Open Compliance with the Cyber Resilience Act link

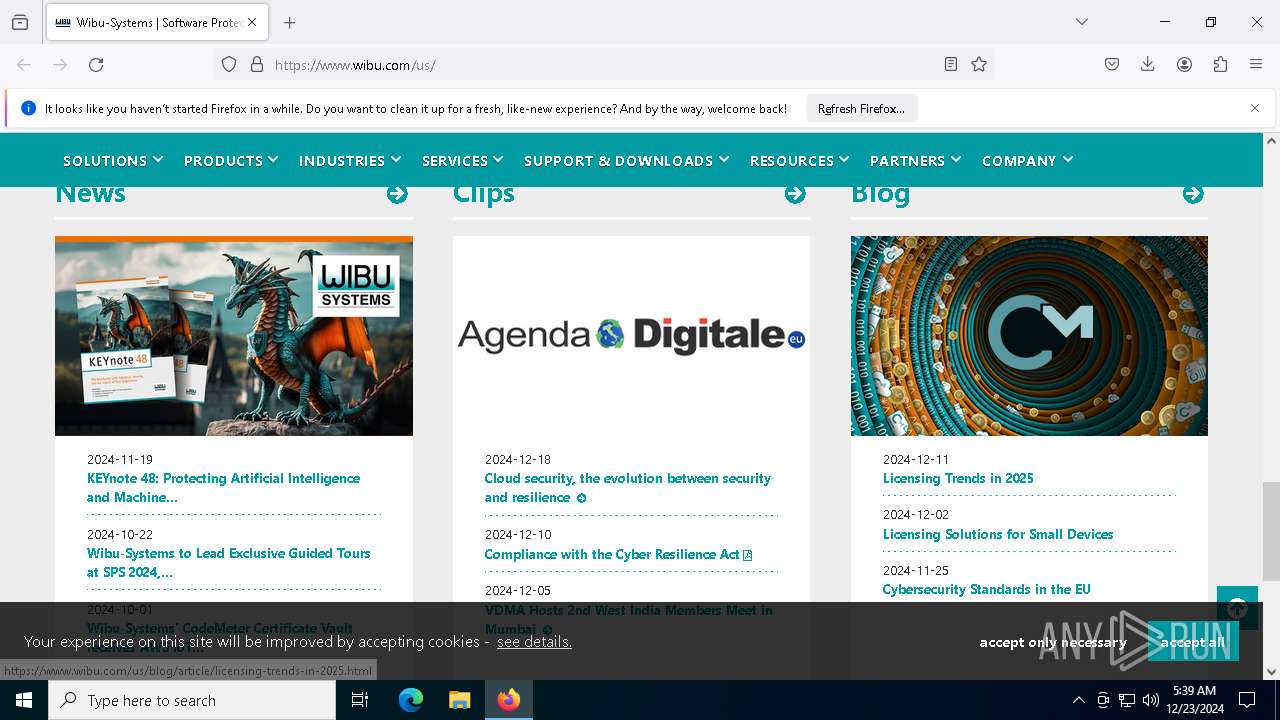[617, 554]
